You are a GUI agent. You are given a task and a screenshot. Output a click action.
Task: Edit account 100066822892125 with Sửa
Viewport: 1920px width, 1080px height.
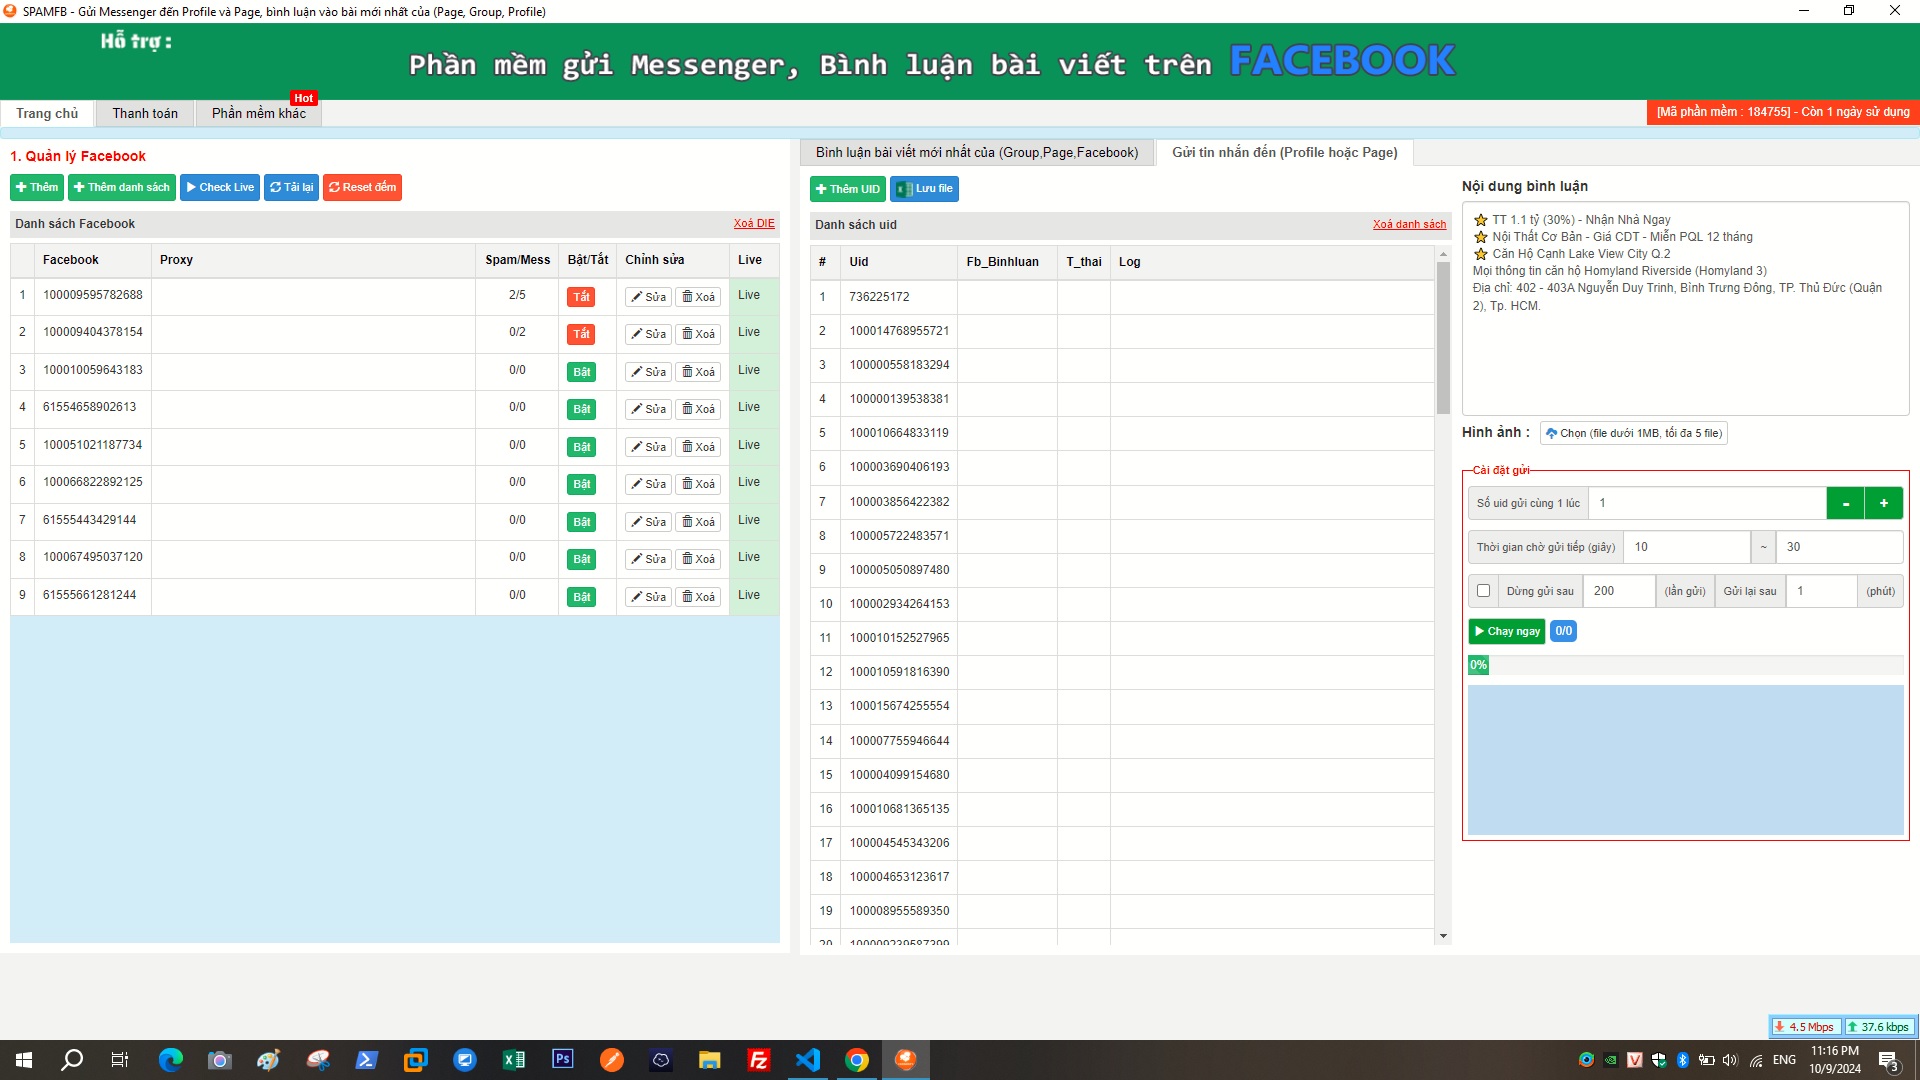(648, 484)
